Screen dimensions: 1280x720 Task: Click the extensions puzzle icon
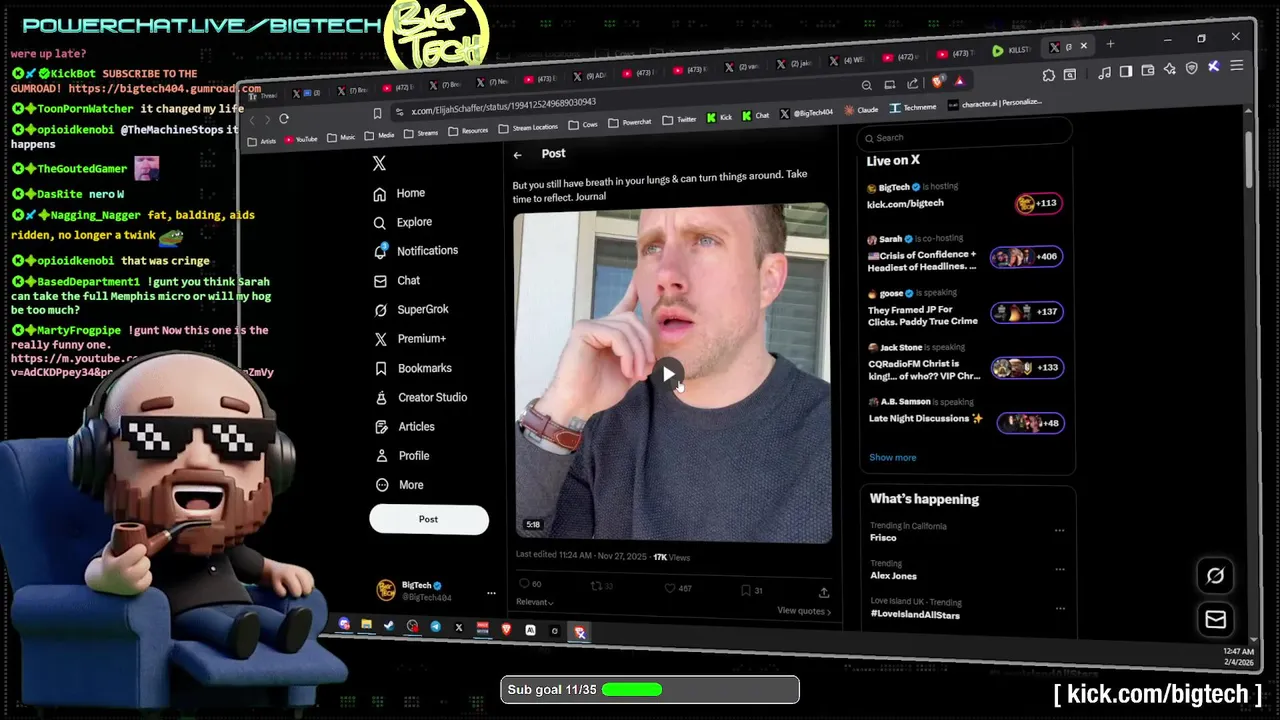coord(1048,75)
